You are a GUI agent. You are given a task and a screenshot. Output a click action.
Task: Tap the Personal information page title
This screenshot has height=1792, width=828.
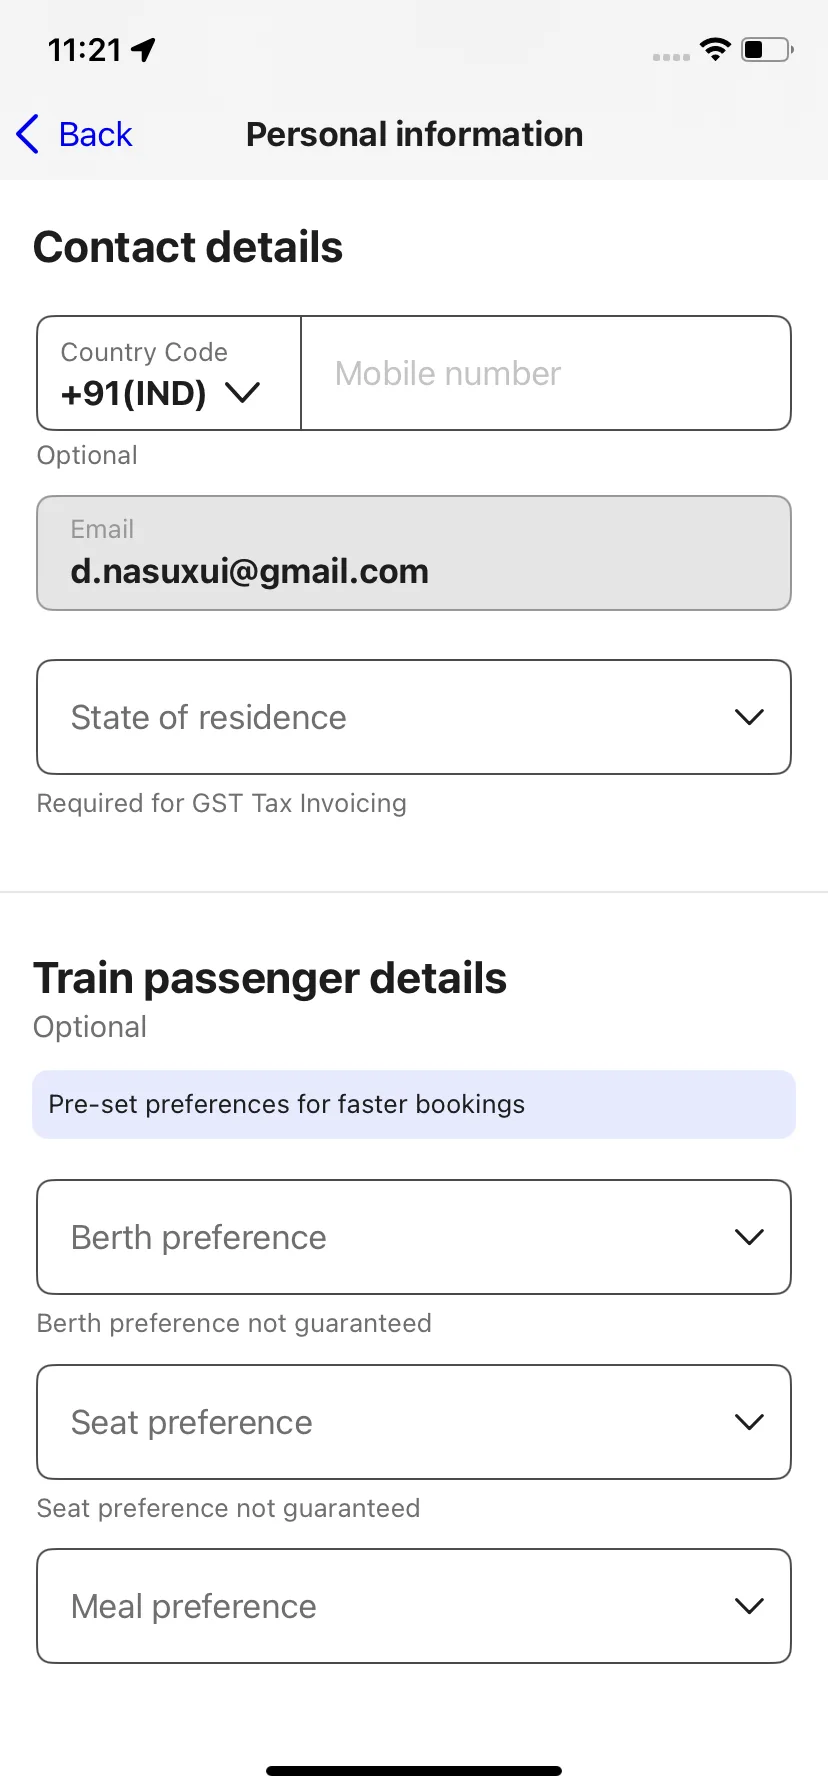[x=414, y=134]
